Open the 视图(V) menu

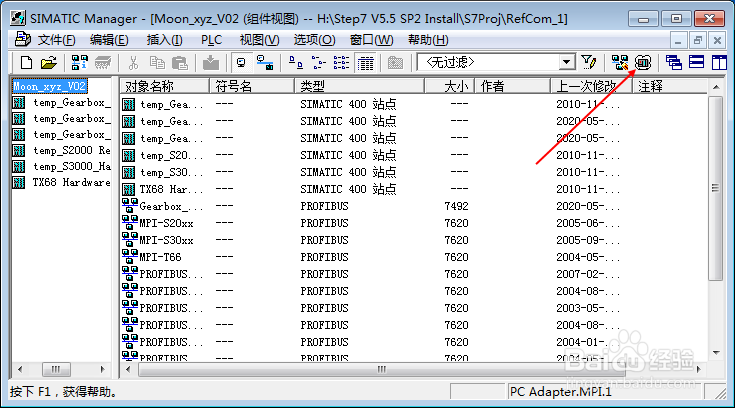[x=259, y=40]
